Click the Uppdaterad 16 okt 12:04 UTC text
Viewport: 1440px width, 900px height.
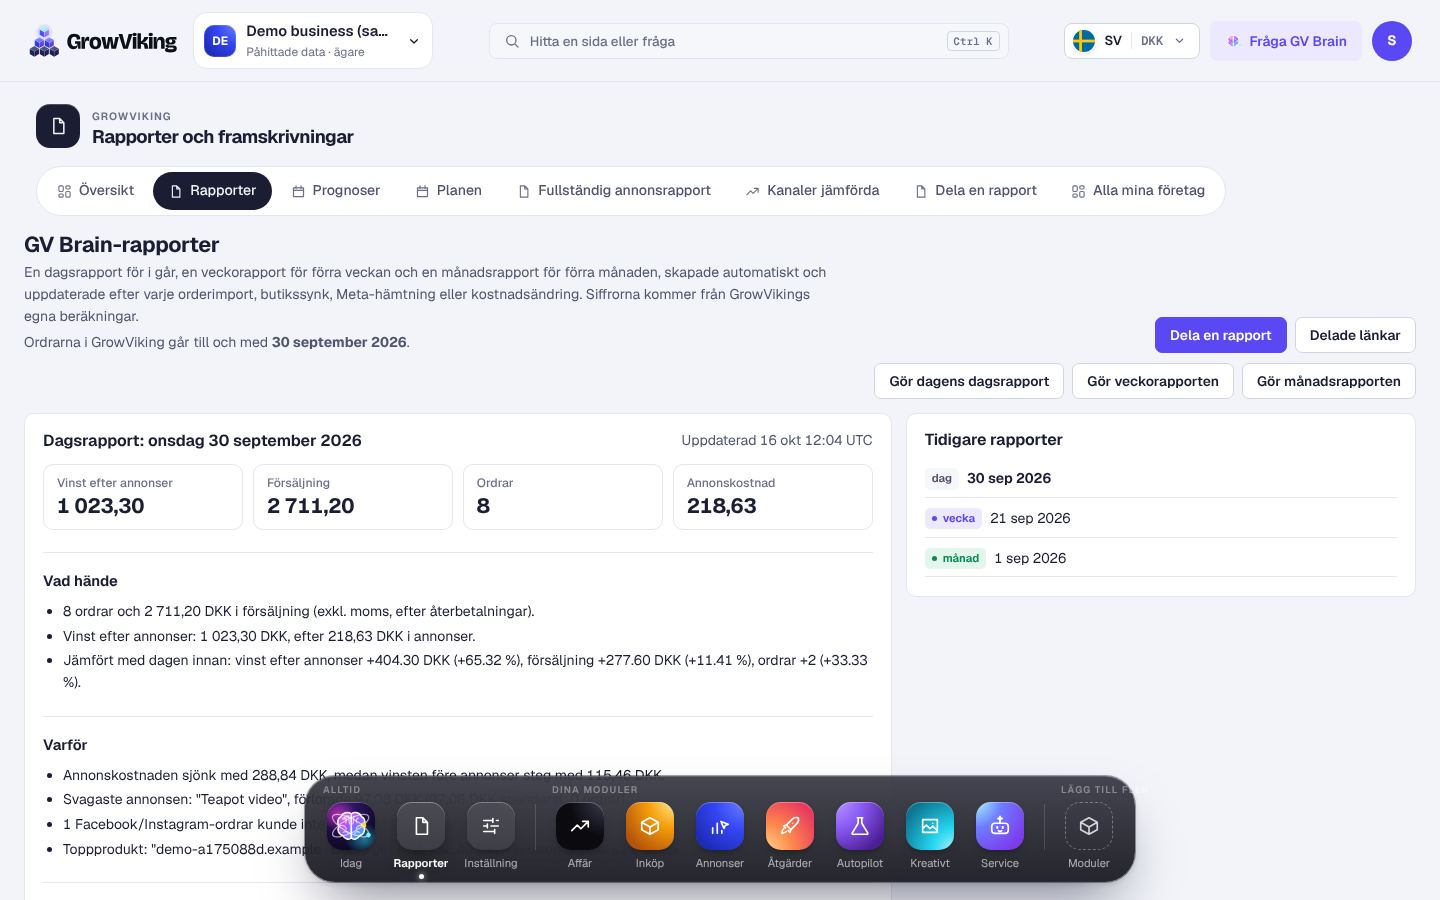(x=777, y=440)
